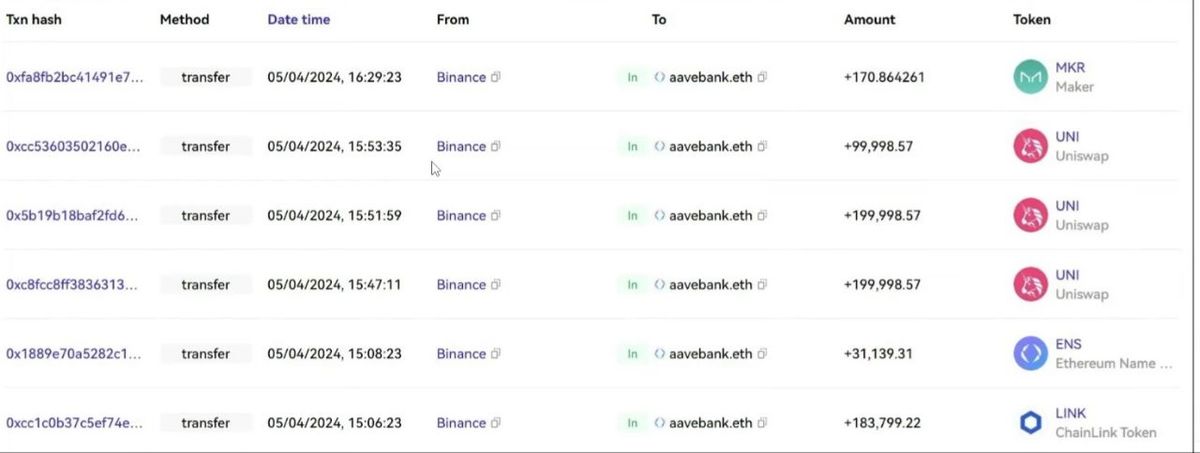Click the transfer method tag in MKR row
Screen dimensions: 1200x453
205,77
